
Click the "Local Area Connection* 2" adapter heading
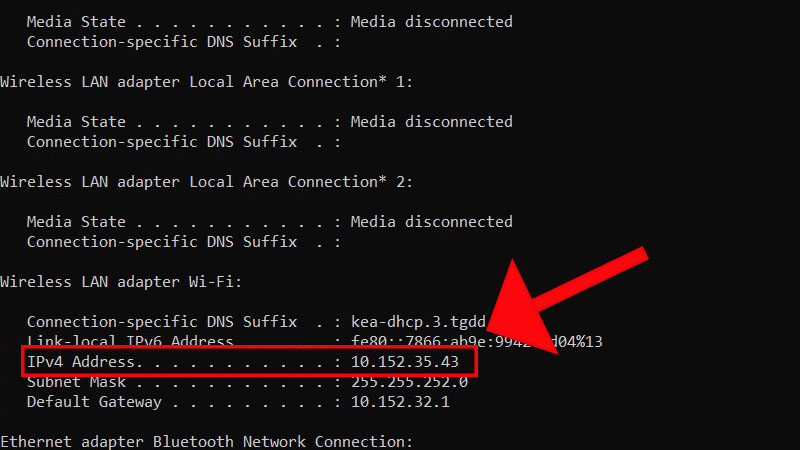pyautogui.click(x=207, y=182)
